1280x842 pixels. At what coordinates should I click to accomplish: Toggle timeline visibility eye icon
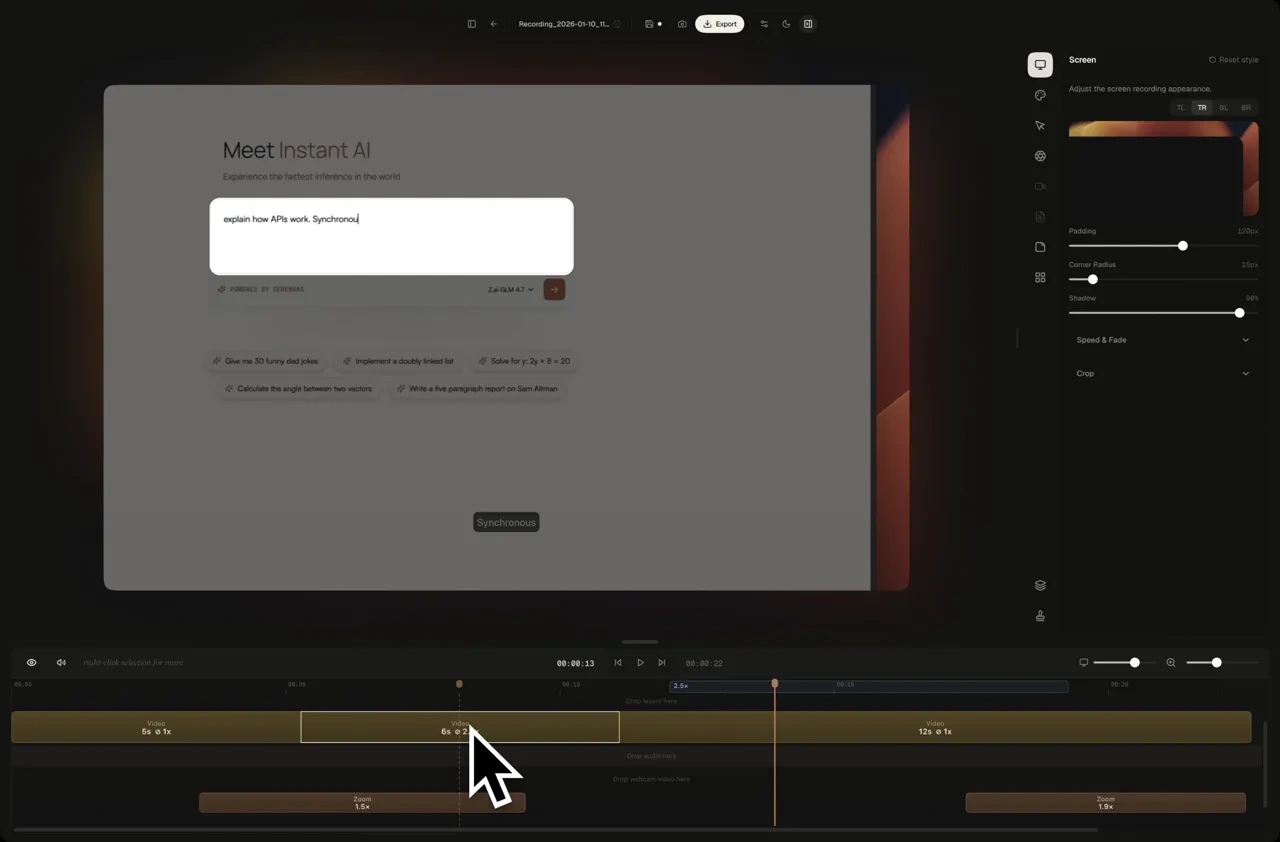click(x=32, y=663)
